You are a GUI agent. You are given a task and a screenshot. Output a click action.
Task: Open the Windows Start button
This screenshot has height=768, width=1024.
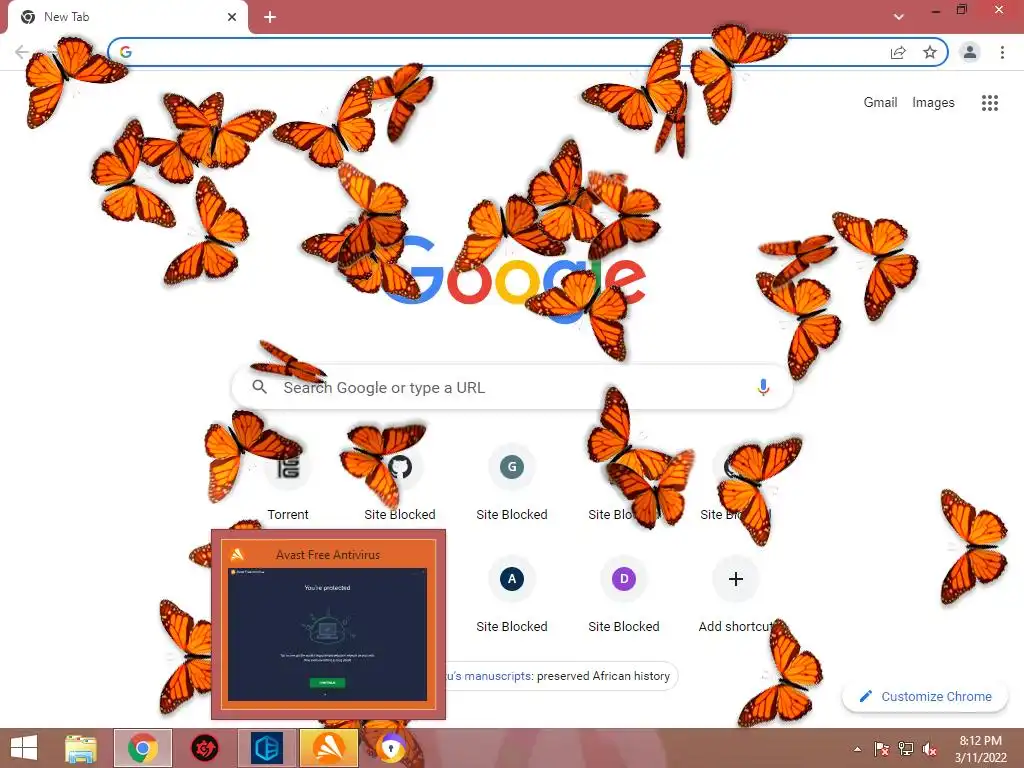[x=24, y=748]
